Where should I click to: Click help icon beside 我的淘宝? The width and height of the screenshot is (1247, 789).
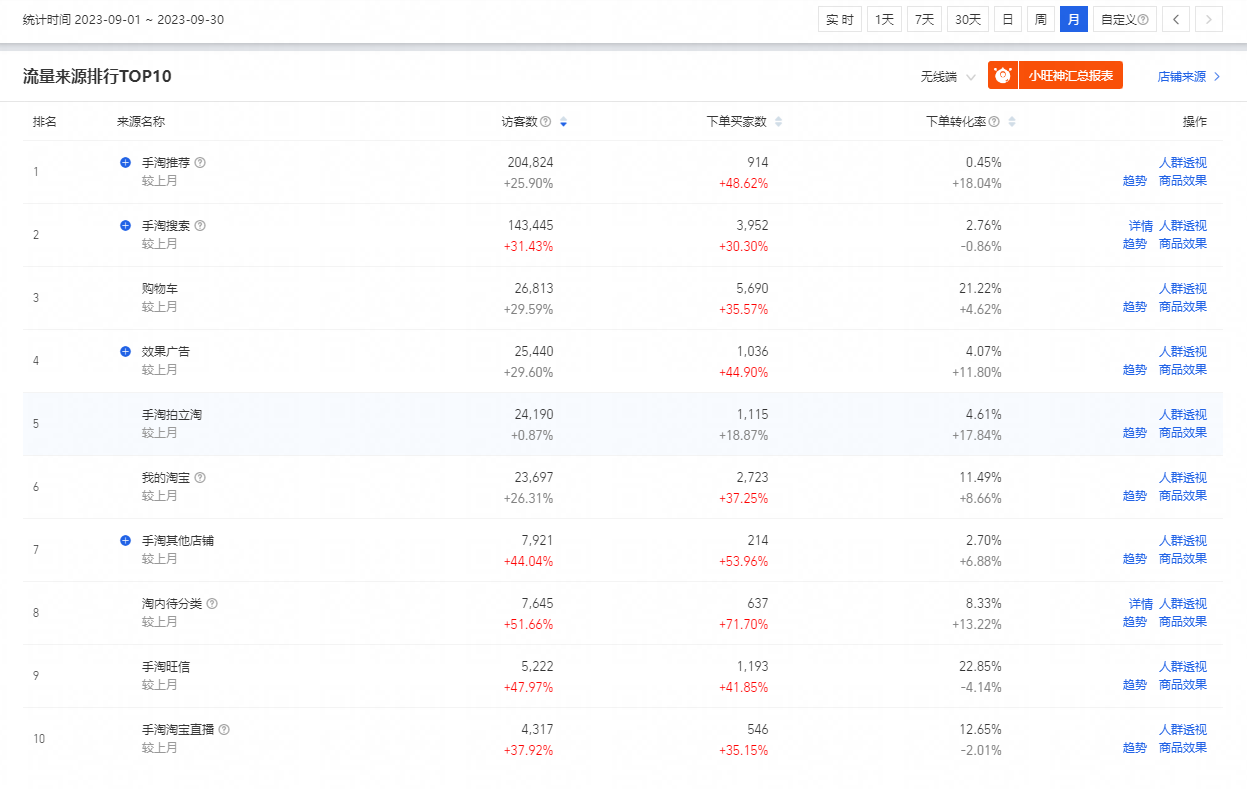pyautogui.click(x=200, y=478)
